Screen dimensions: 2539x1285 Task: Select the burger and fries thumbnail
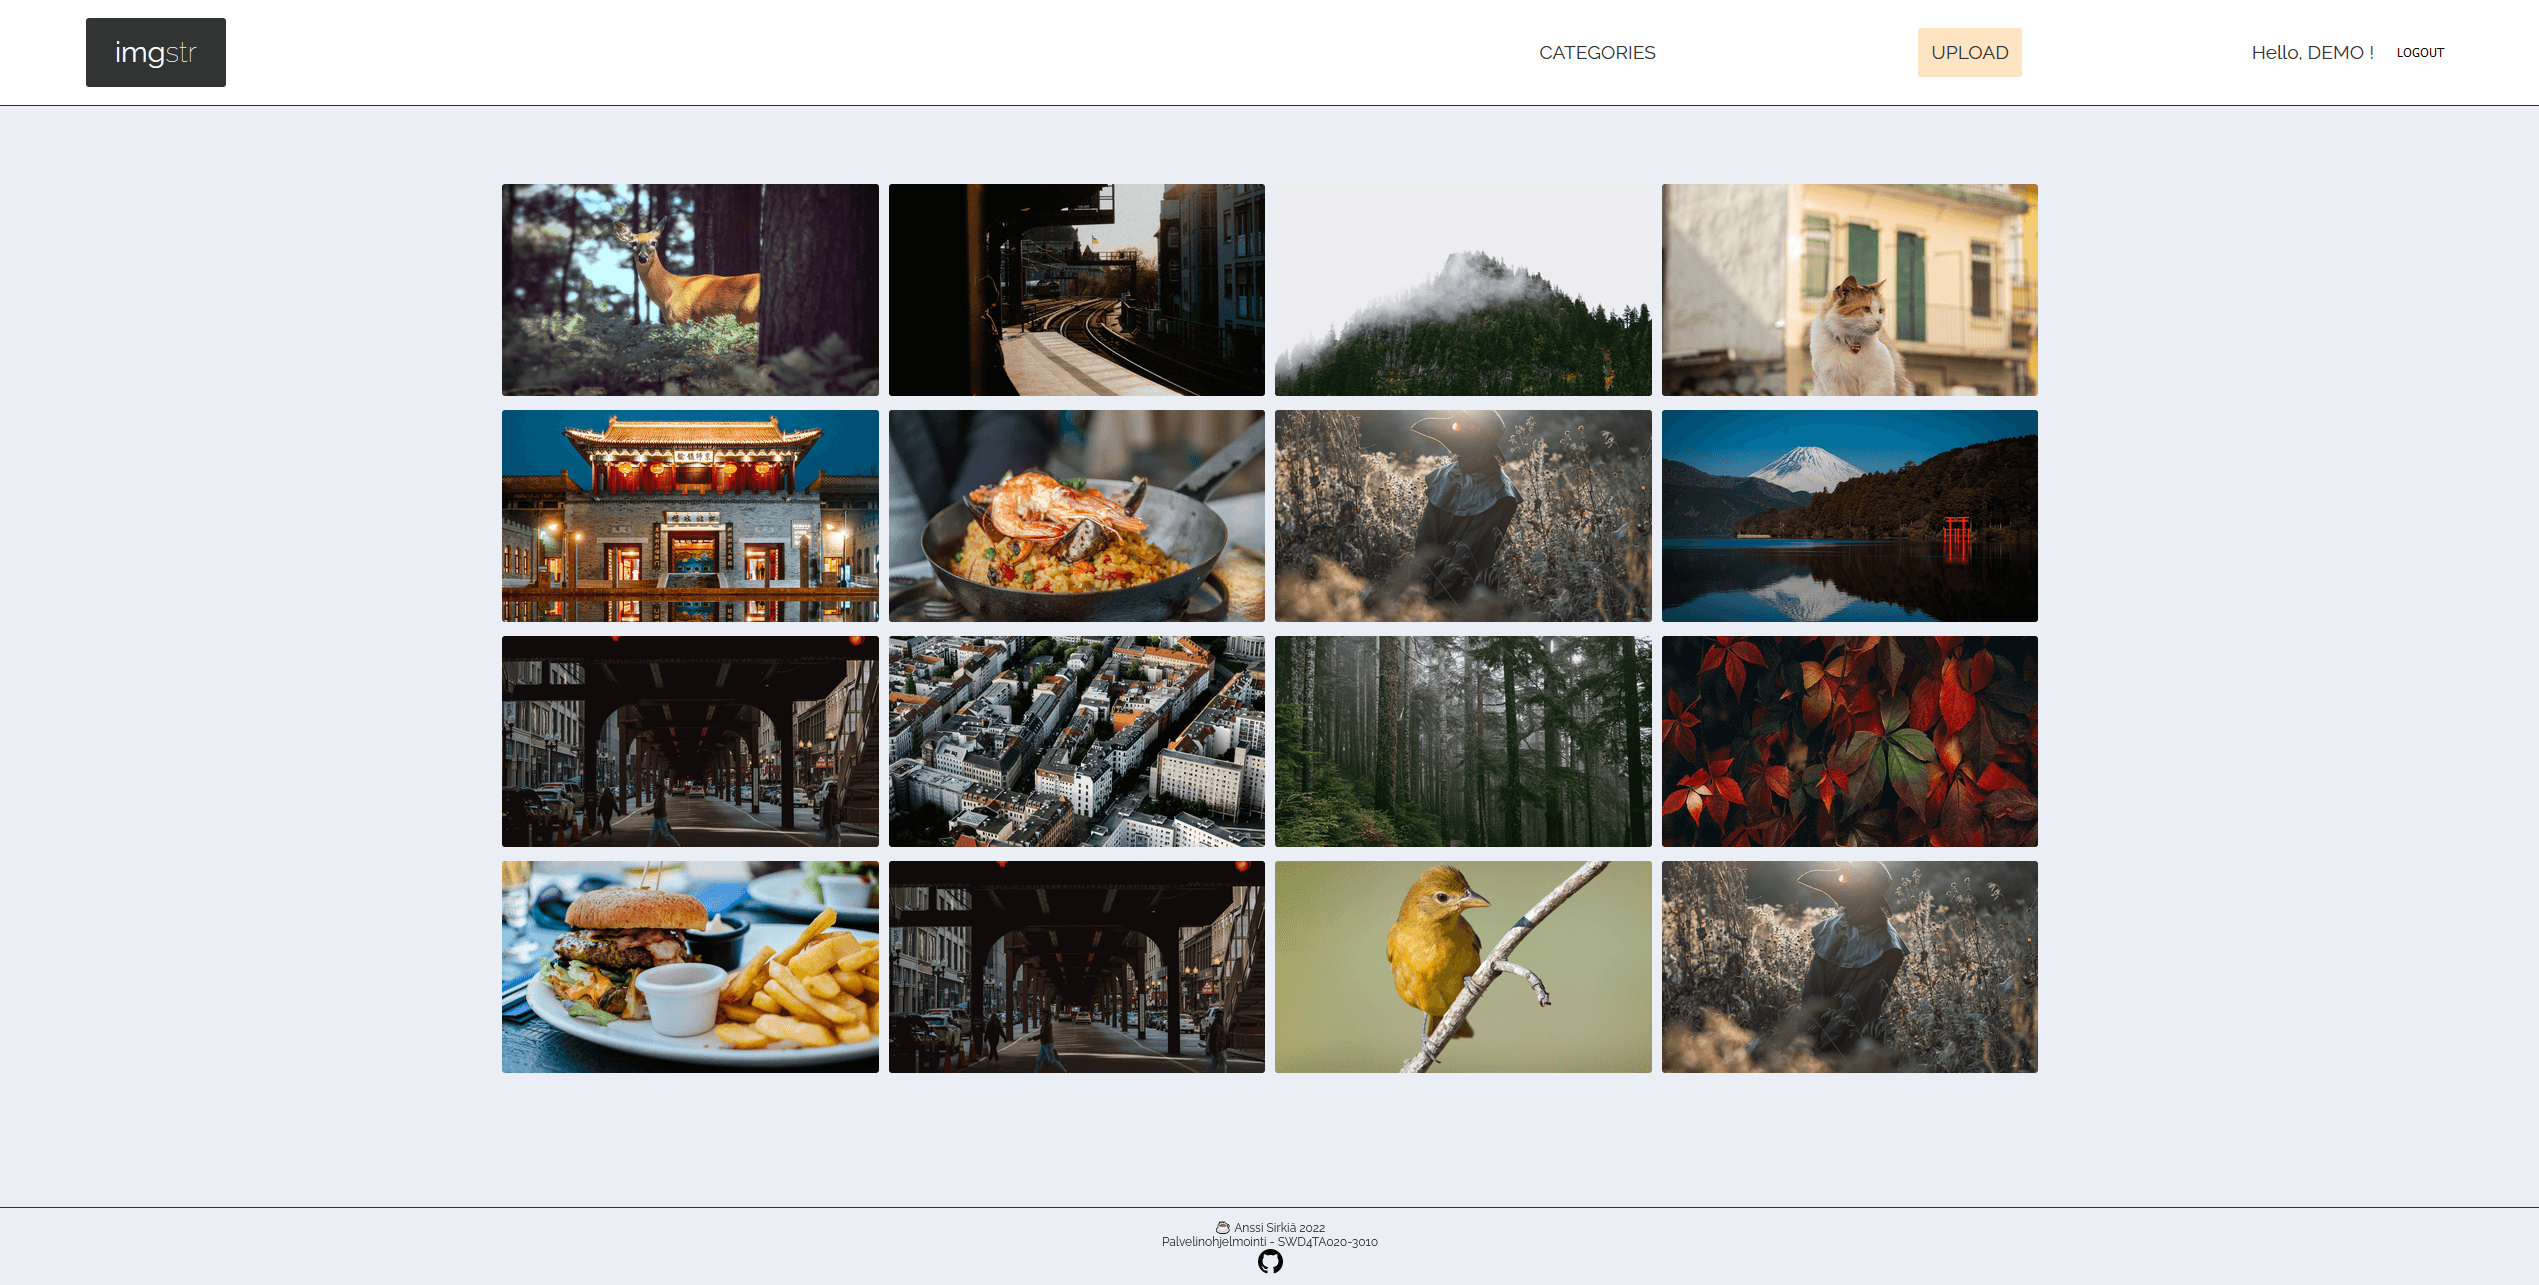tap(690, 966)
